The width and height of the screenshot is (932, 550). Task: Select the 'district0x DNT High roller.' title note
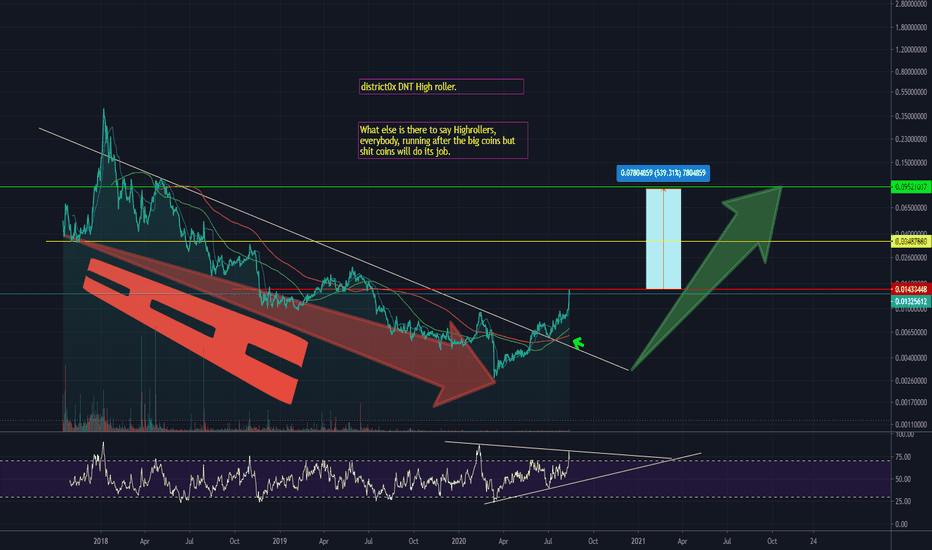point(441,87)
